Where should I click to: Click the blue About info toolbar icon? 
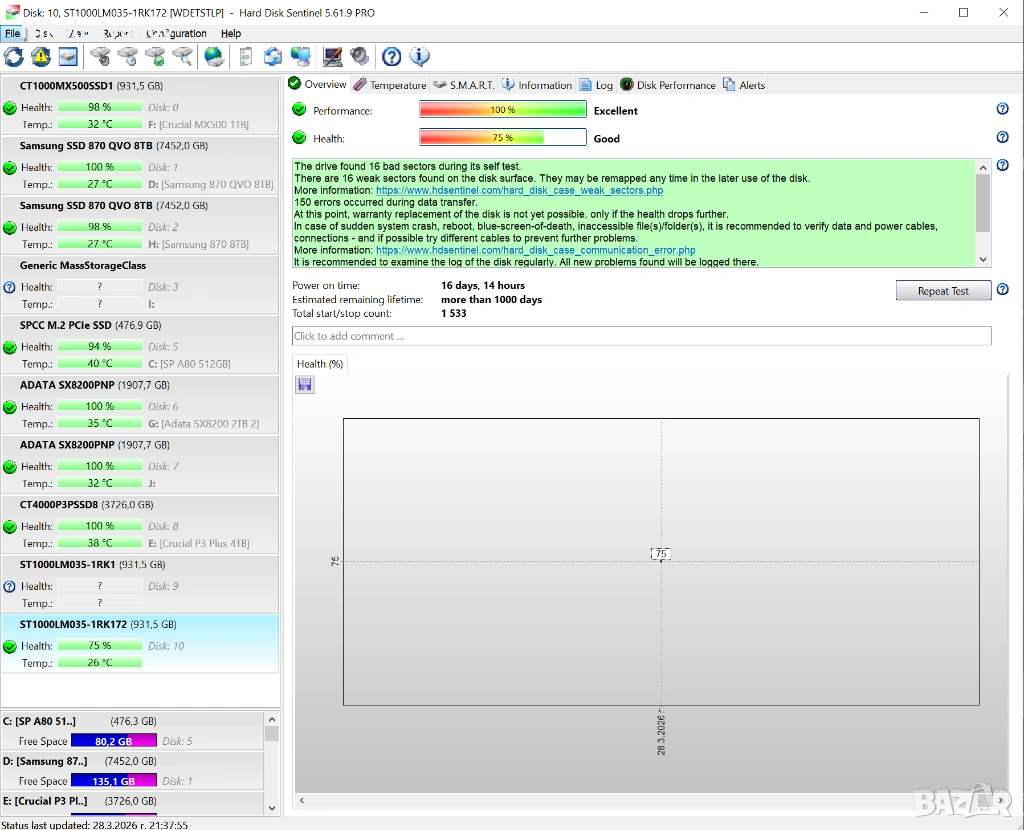[x=420, y=57]
